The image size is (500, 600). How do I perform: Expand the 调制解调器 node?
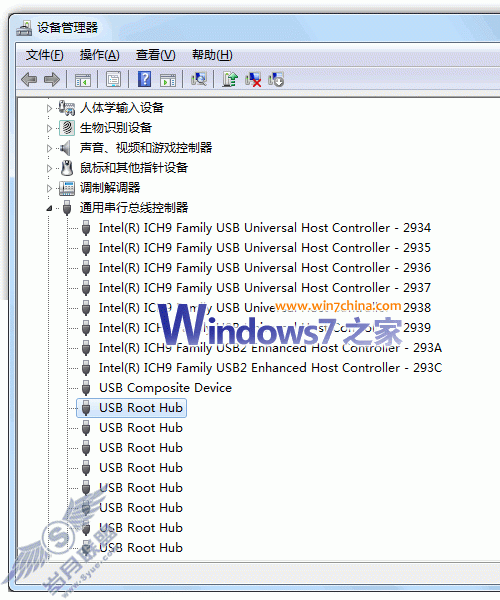coord(49,188)
